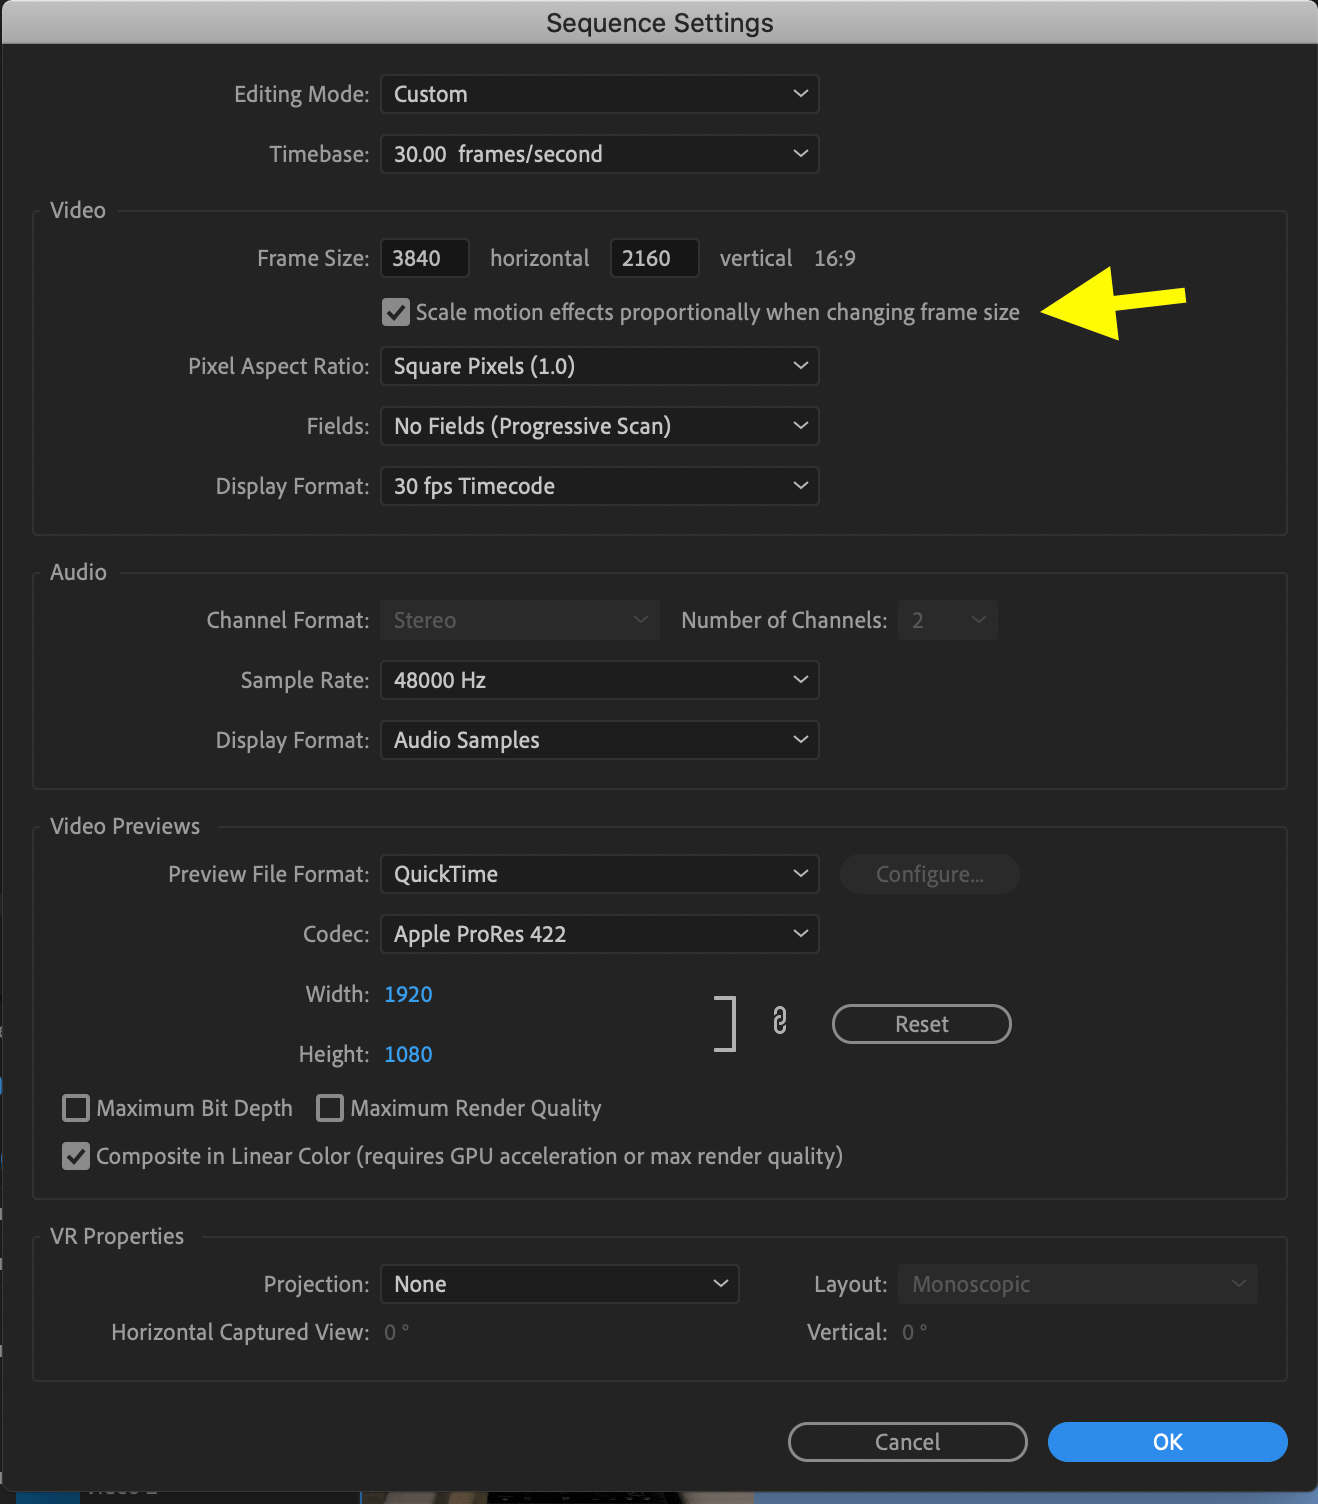This screenshot has width=1318, height=1504.
Task: Open the Preview File Format dropdown
Action: coord(599,874)
